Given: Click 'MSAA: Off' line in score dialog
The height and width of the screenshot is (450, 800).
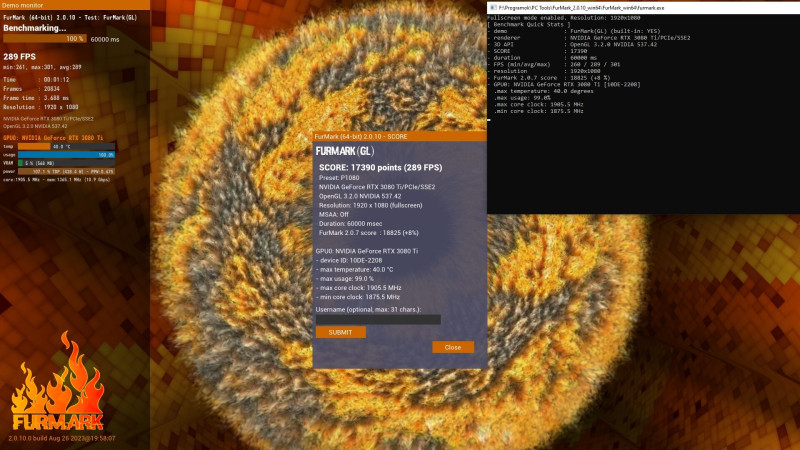Looking at the screenshot, I should pyautogui.click(x=334, y=214).
